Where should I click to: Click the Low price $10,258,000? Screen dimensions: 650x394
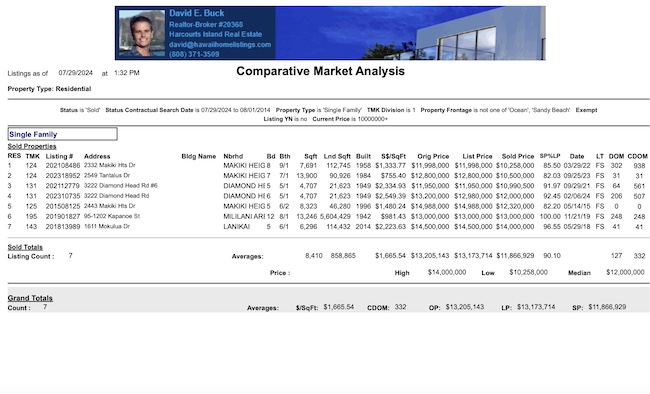click(x=529, y=272)
